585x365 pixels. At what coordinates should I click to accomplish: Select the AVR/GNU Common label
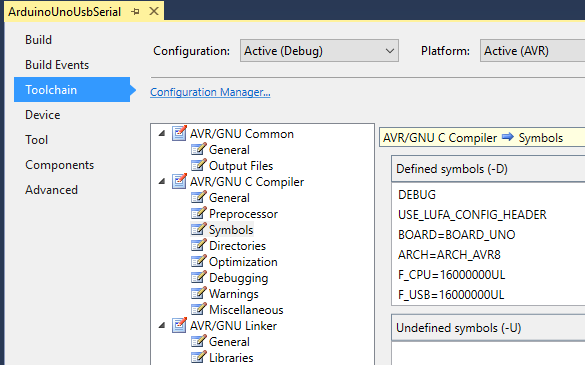(242, 134)
